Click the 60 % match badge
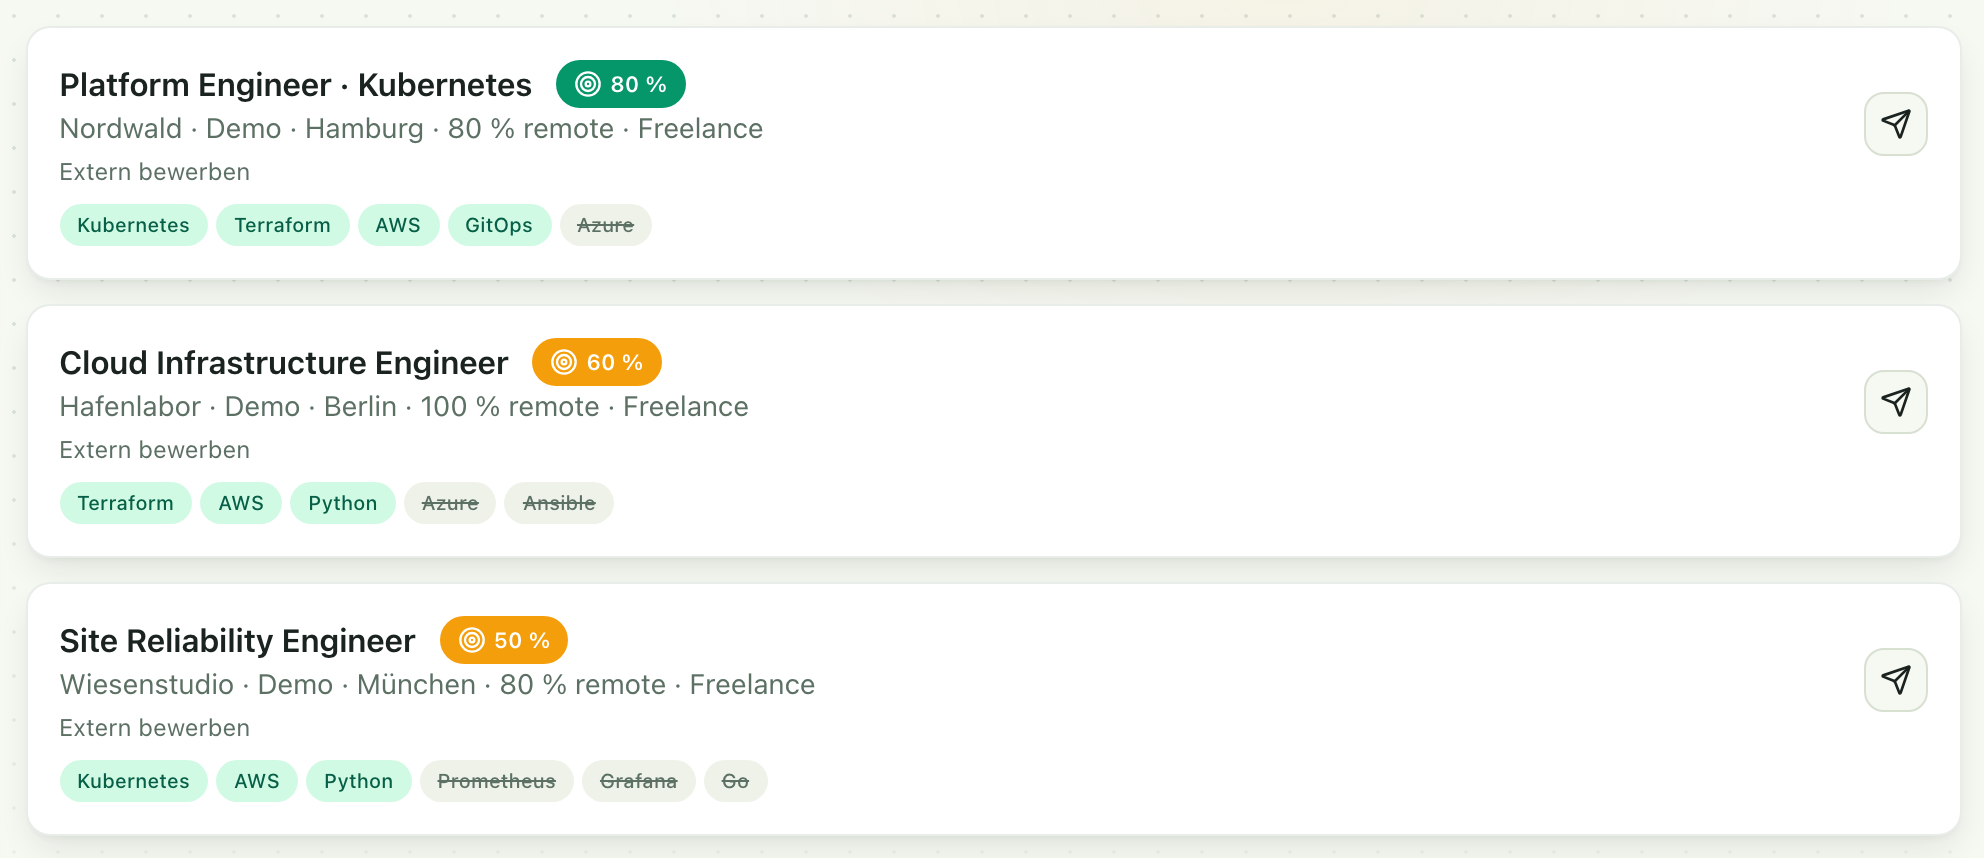 597,362
